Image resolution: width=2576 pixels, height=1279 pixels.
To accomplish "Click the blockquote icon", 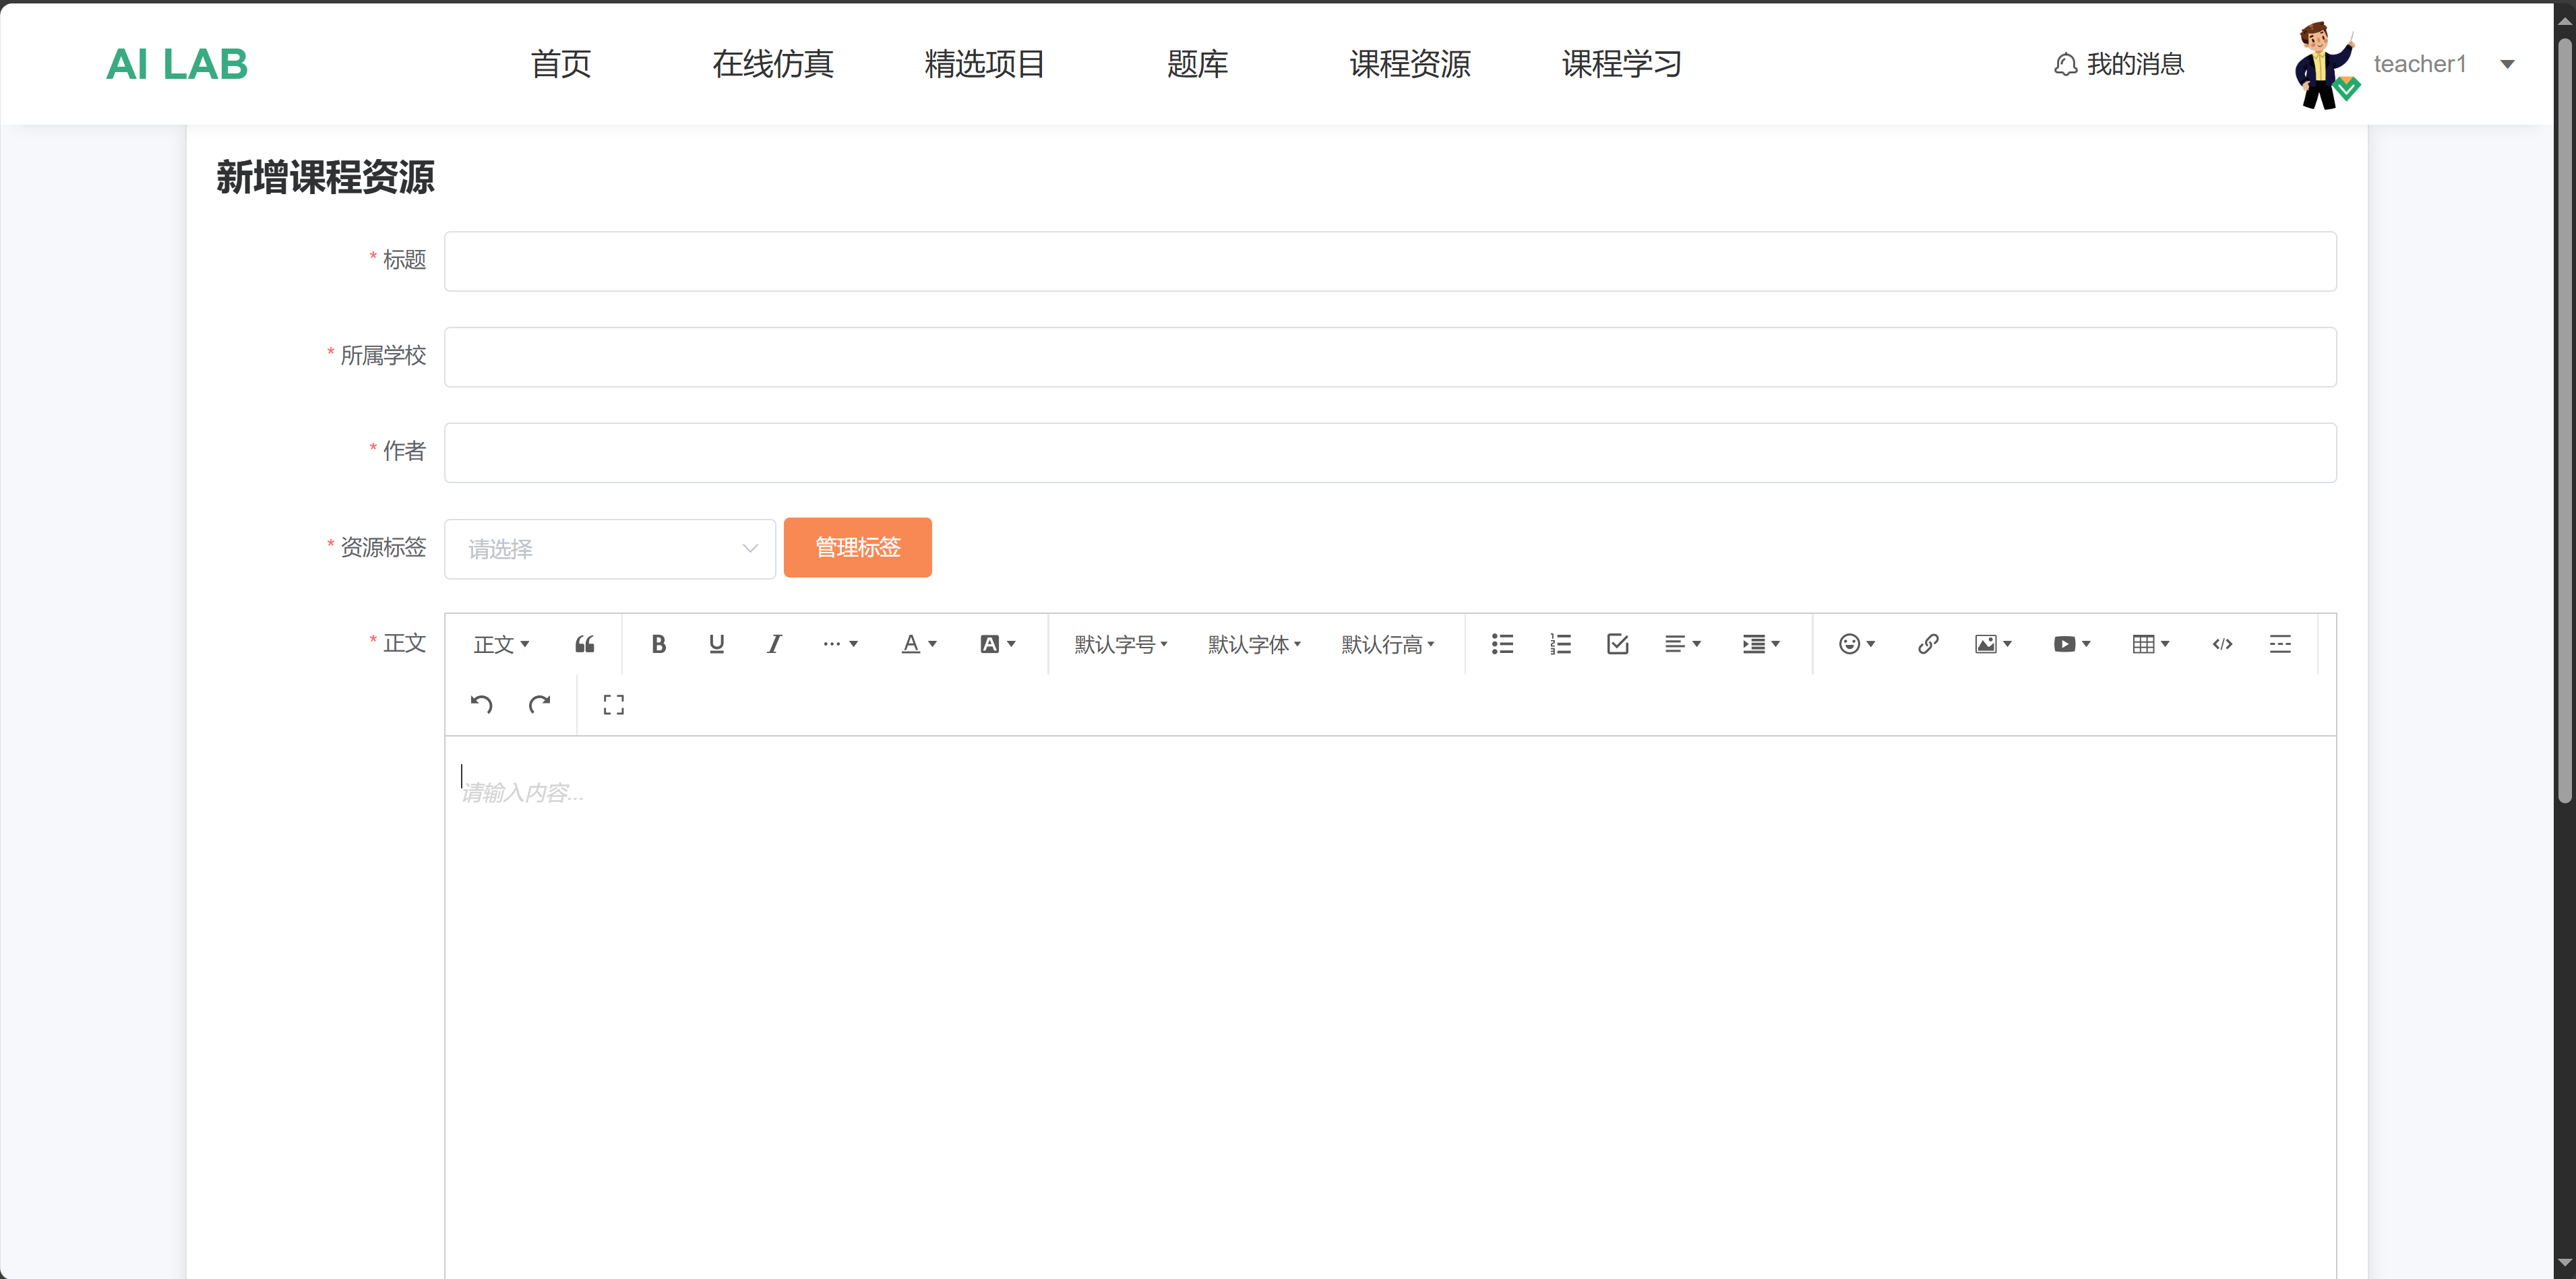I will click(585, 644).
